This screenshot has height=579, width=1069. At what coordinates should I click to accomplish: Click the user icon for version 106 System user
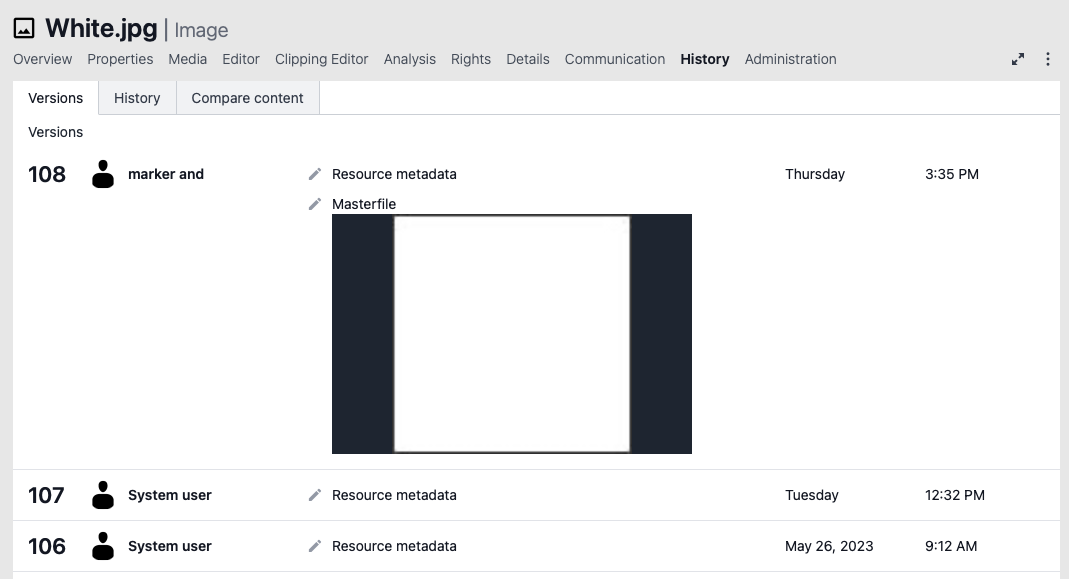click(x=103, y=546)
